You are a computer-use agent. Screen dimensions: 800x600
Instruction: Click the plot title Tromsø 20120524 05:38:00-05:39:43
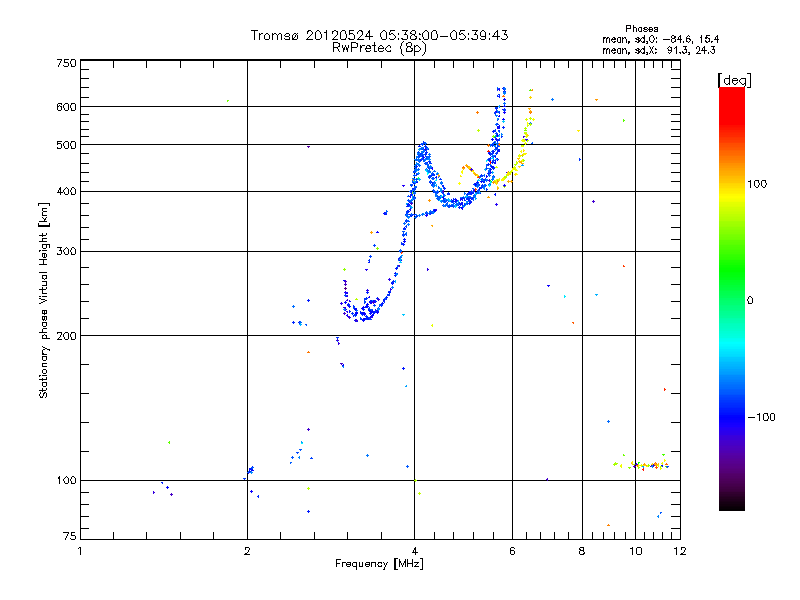[379, 35]
